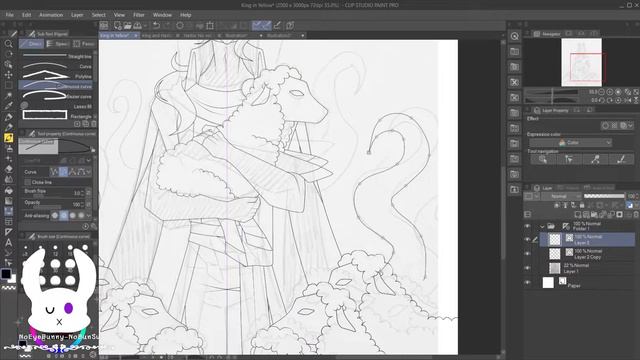Screen dimensions: 640x360
Task: Click the Clear circle icon in the command bar
Action: [x=180, y=25]
